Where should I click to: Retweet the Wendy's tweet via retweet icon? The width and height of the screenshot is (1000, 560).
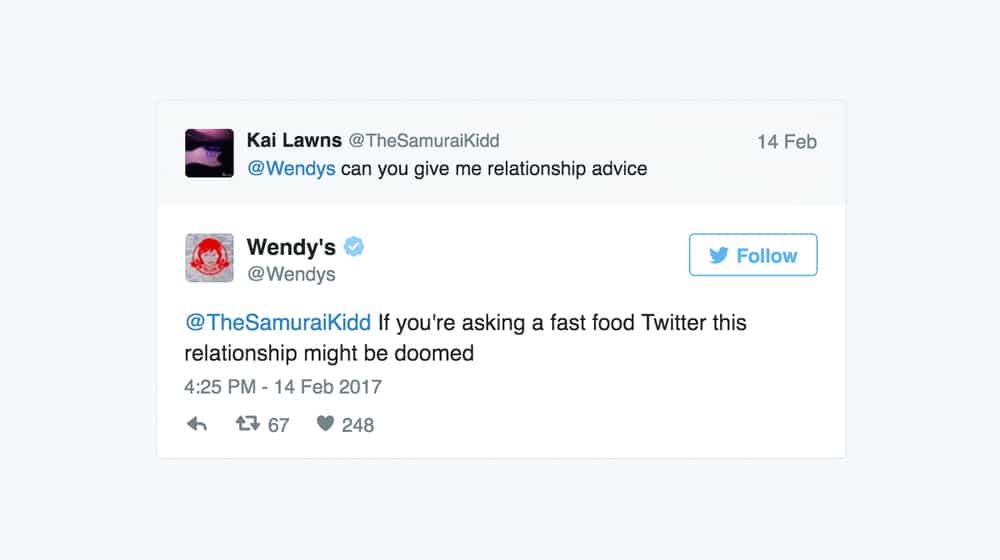[247, 424]
